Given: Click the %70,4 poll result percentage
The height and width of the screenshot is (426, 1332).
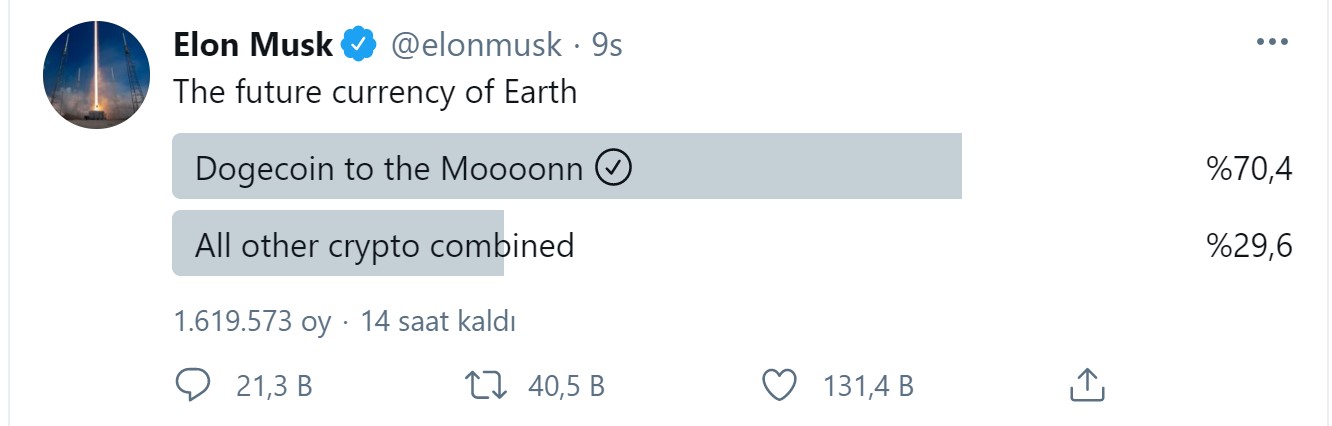Looking at the screenshot, I should click(x=1249, y=169).
